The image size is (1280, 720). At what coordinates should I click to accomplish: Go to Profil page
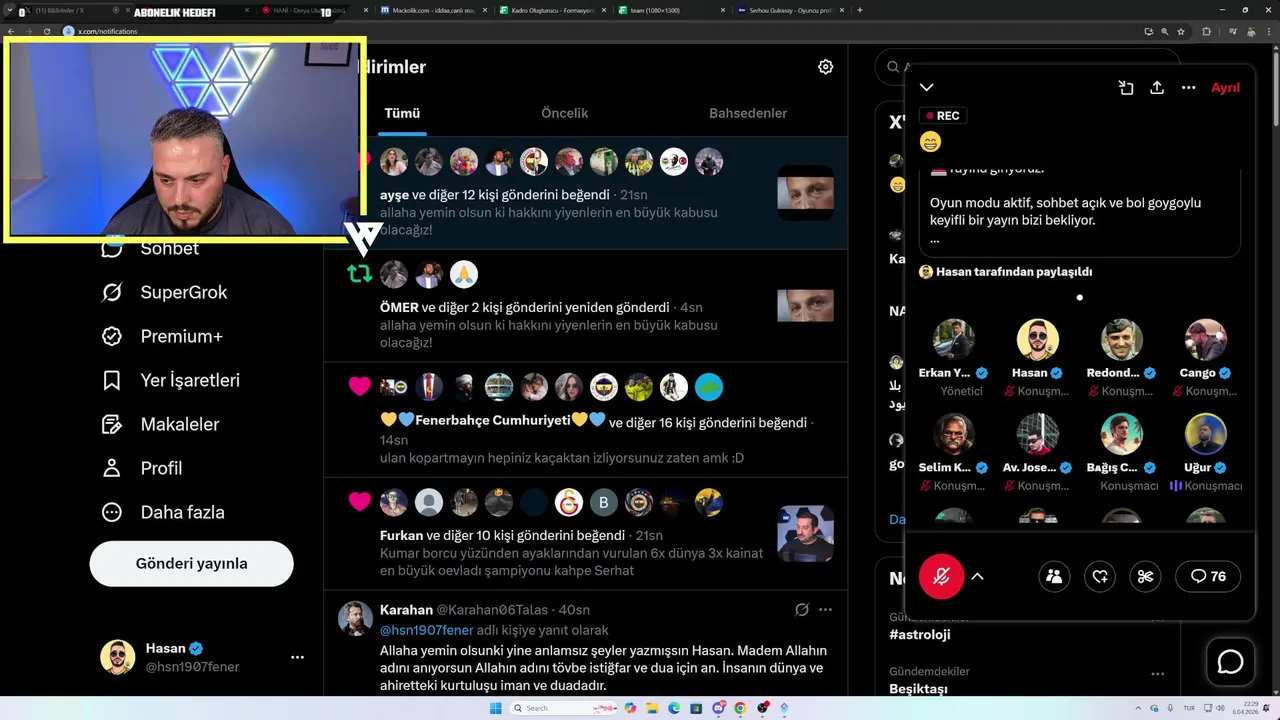(x=142, y=468)
